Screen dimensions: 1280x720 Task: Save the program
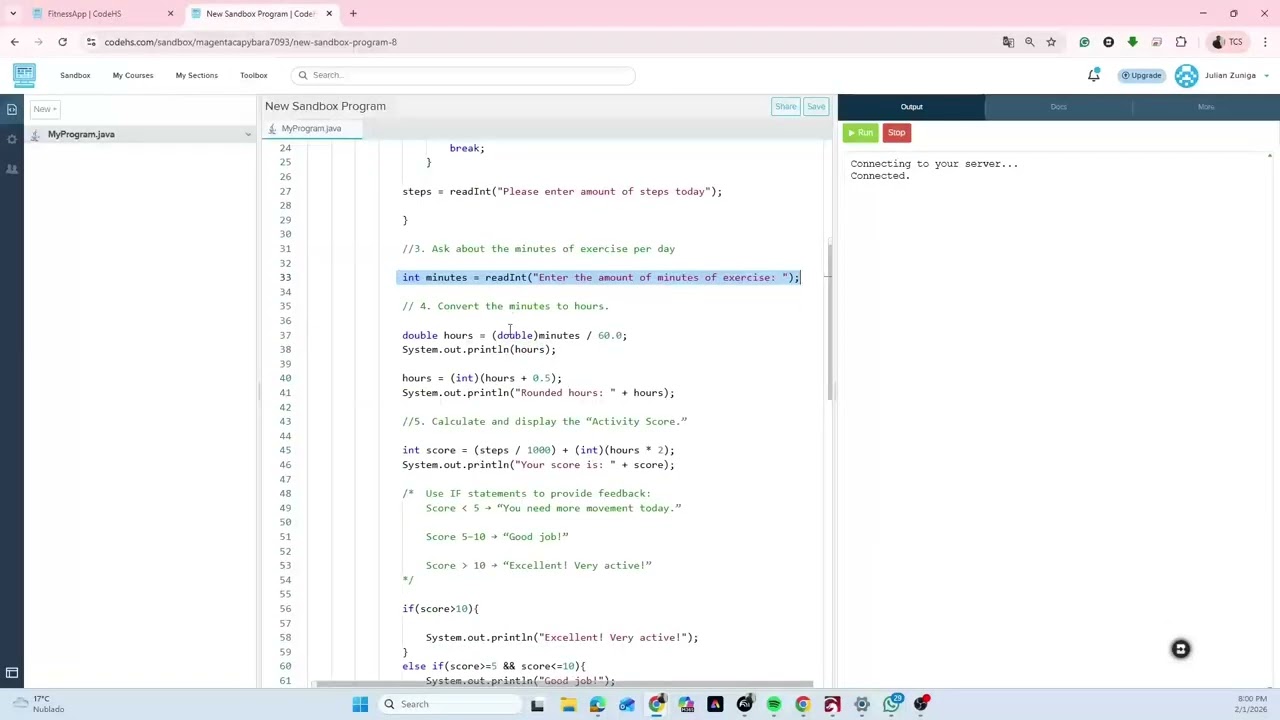click(x=816, y=107)
